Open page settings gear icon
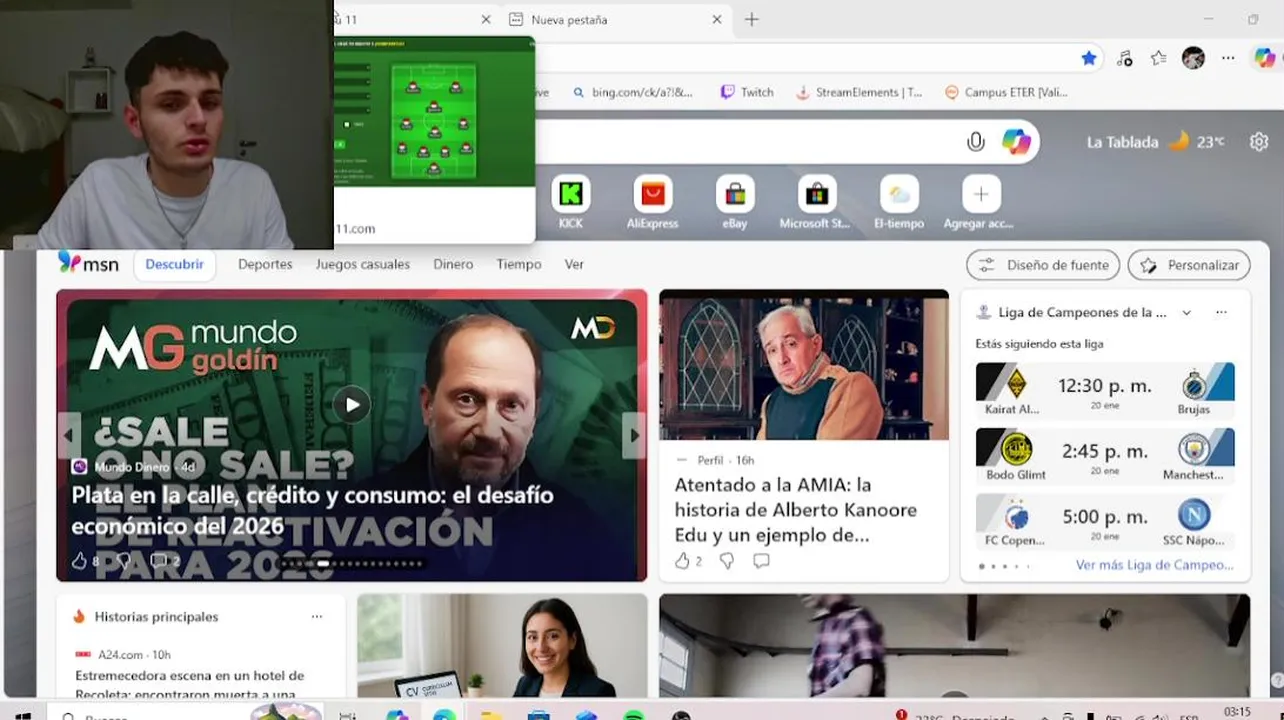The width and height of the screenshot is (1284, 720). click(1259, 142)
